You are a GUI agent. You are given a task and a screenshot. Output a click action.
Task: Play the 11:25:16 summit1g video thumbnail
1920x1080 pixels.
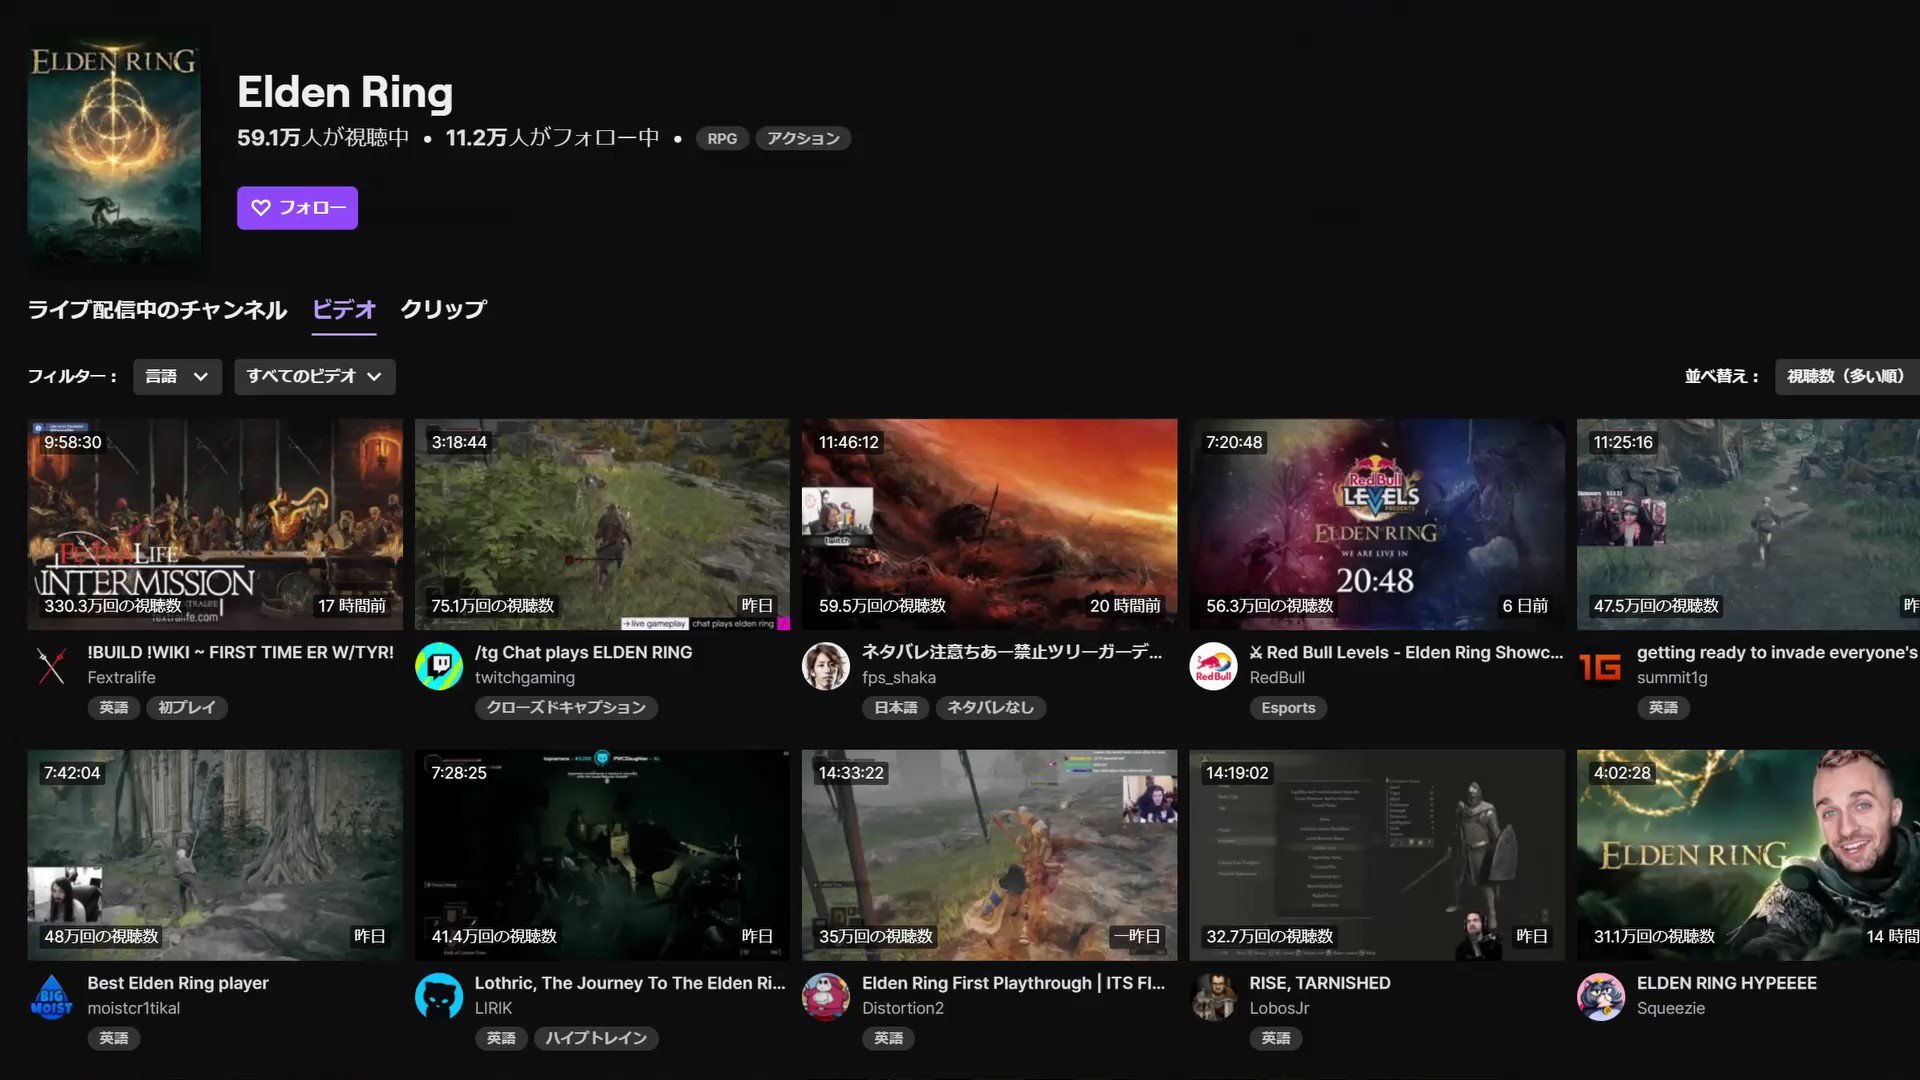[x=1748, y=524]
